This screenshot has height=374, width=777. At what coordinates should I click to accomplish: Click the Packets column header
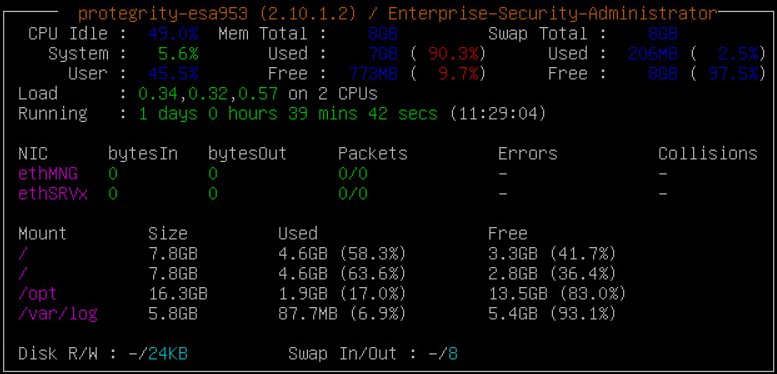click(373, 154)
